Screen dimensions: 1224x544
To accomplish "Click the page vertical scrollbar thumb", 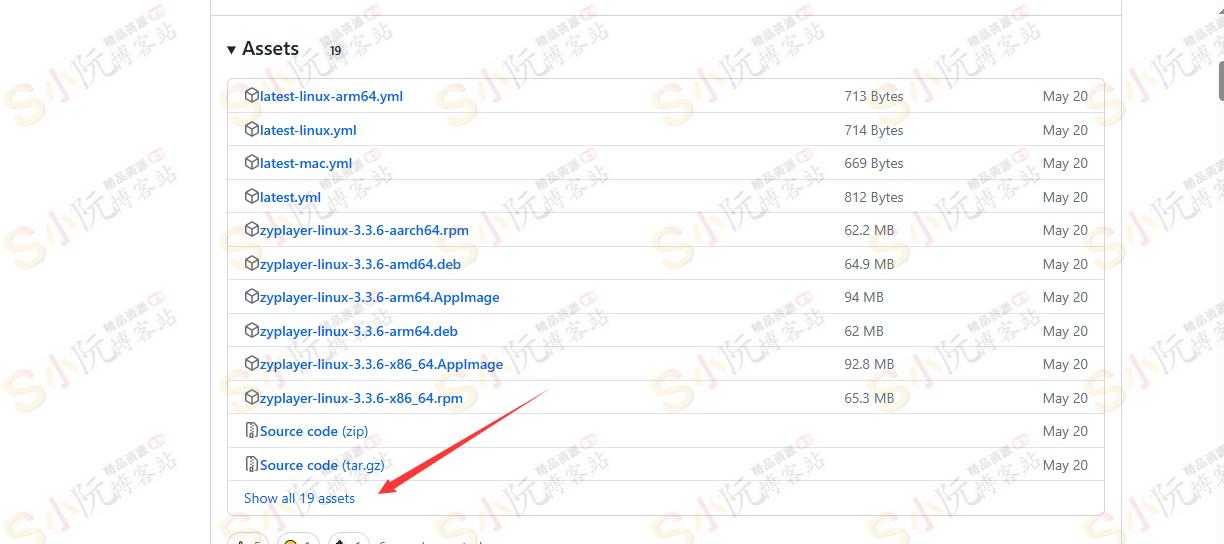I will tap(1221, 80).
